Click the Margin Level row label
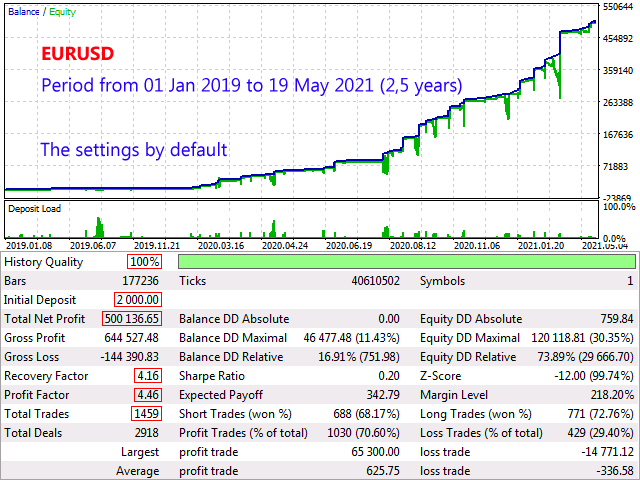The width and height of the screenshot is (640, 480). click(x=454, y=395)
